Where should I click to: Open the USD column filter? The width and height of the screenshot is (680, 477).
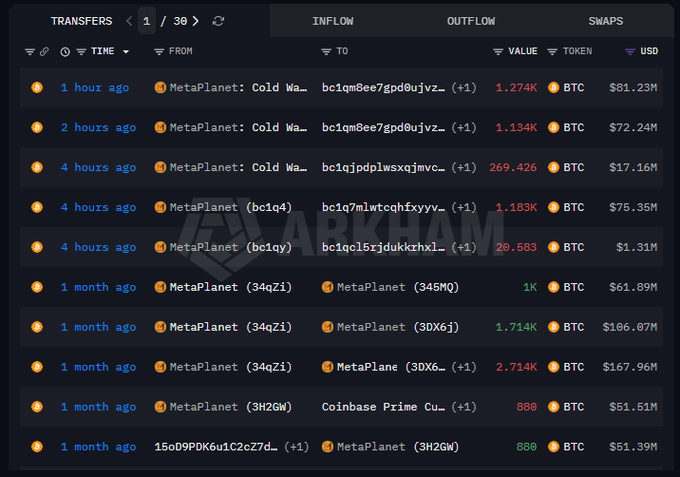pyautogui.click(x=630, y=52)
